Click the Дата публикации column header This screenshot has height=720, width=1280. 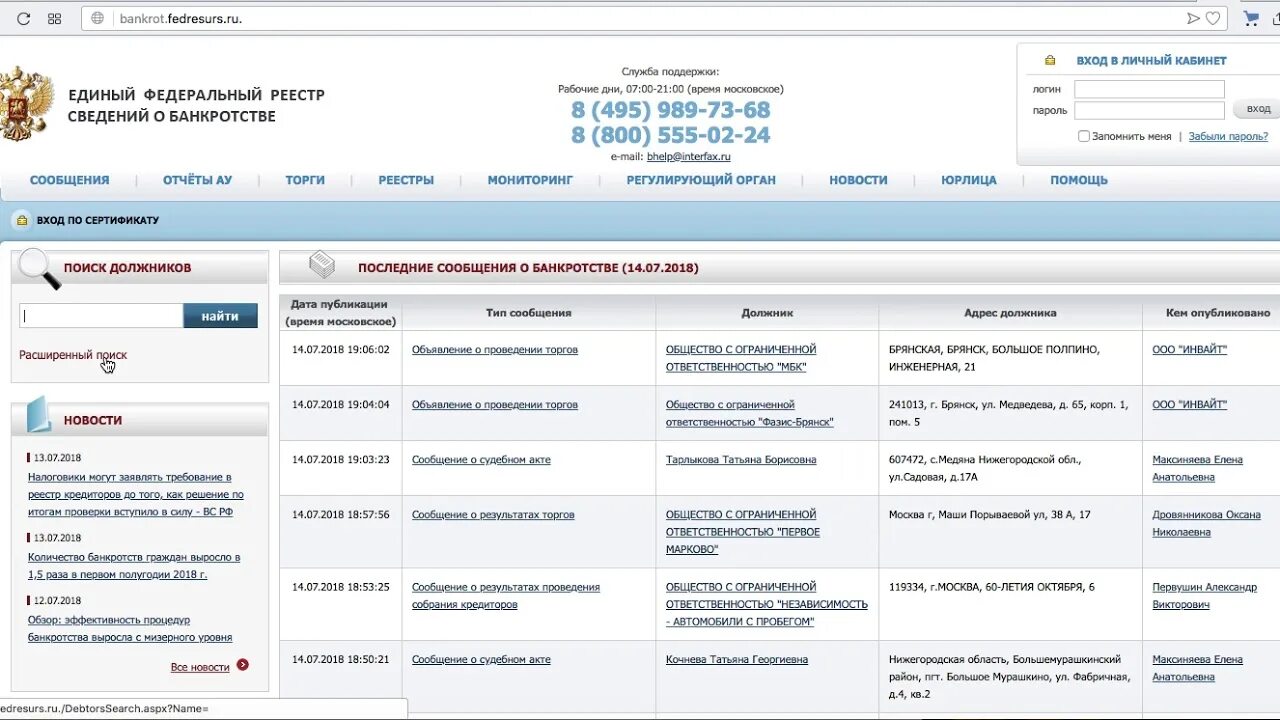[340, 313]
